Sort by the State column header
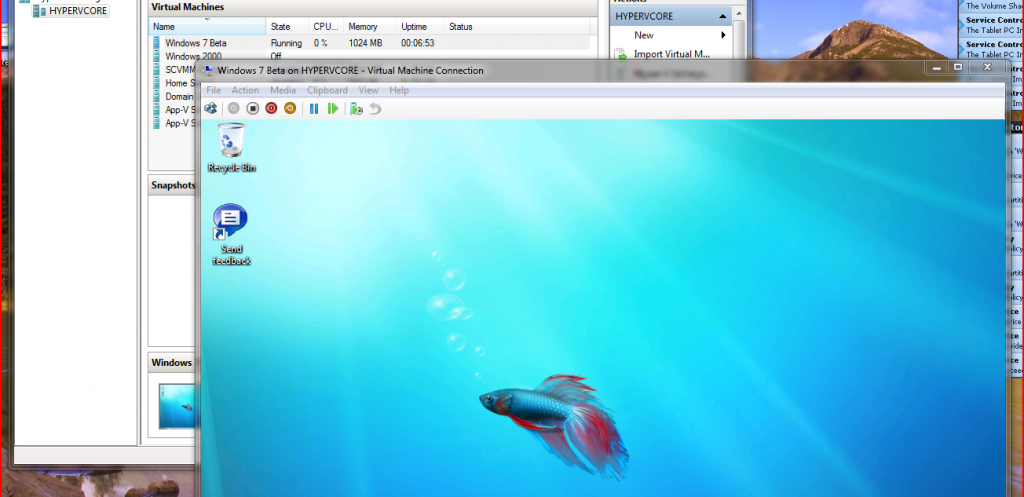 (x=287, y=27)
